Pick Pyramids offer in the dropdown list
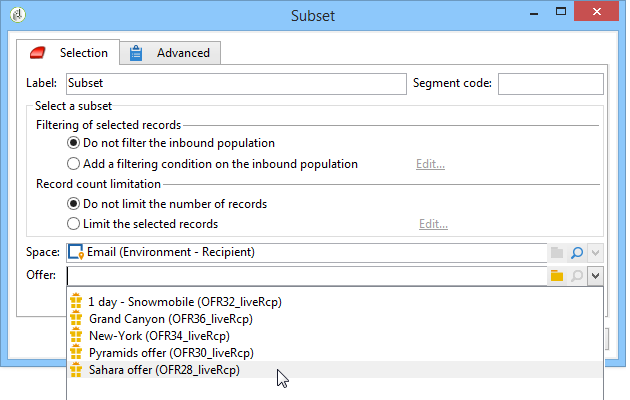 [x=168, y=353]
